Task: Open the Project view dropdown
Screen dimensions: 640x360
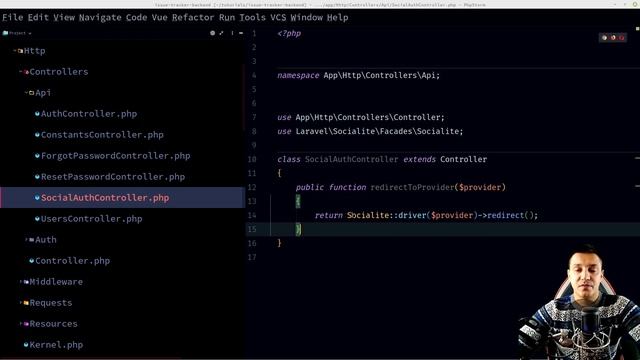Action: 17,33
